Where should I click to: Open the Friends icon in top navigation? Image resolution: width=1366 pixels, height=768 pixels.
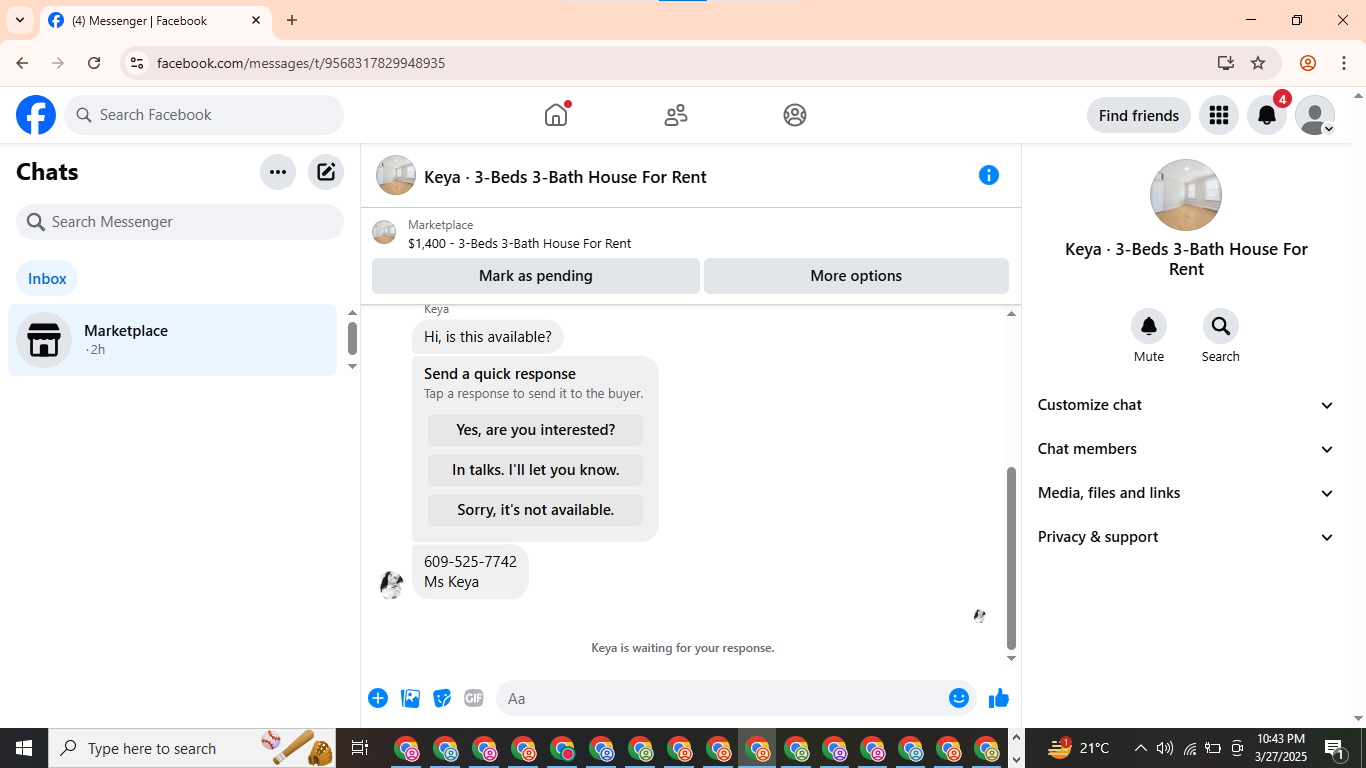676,115
